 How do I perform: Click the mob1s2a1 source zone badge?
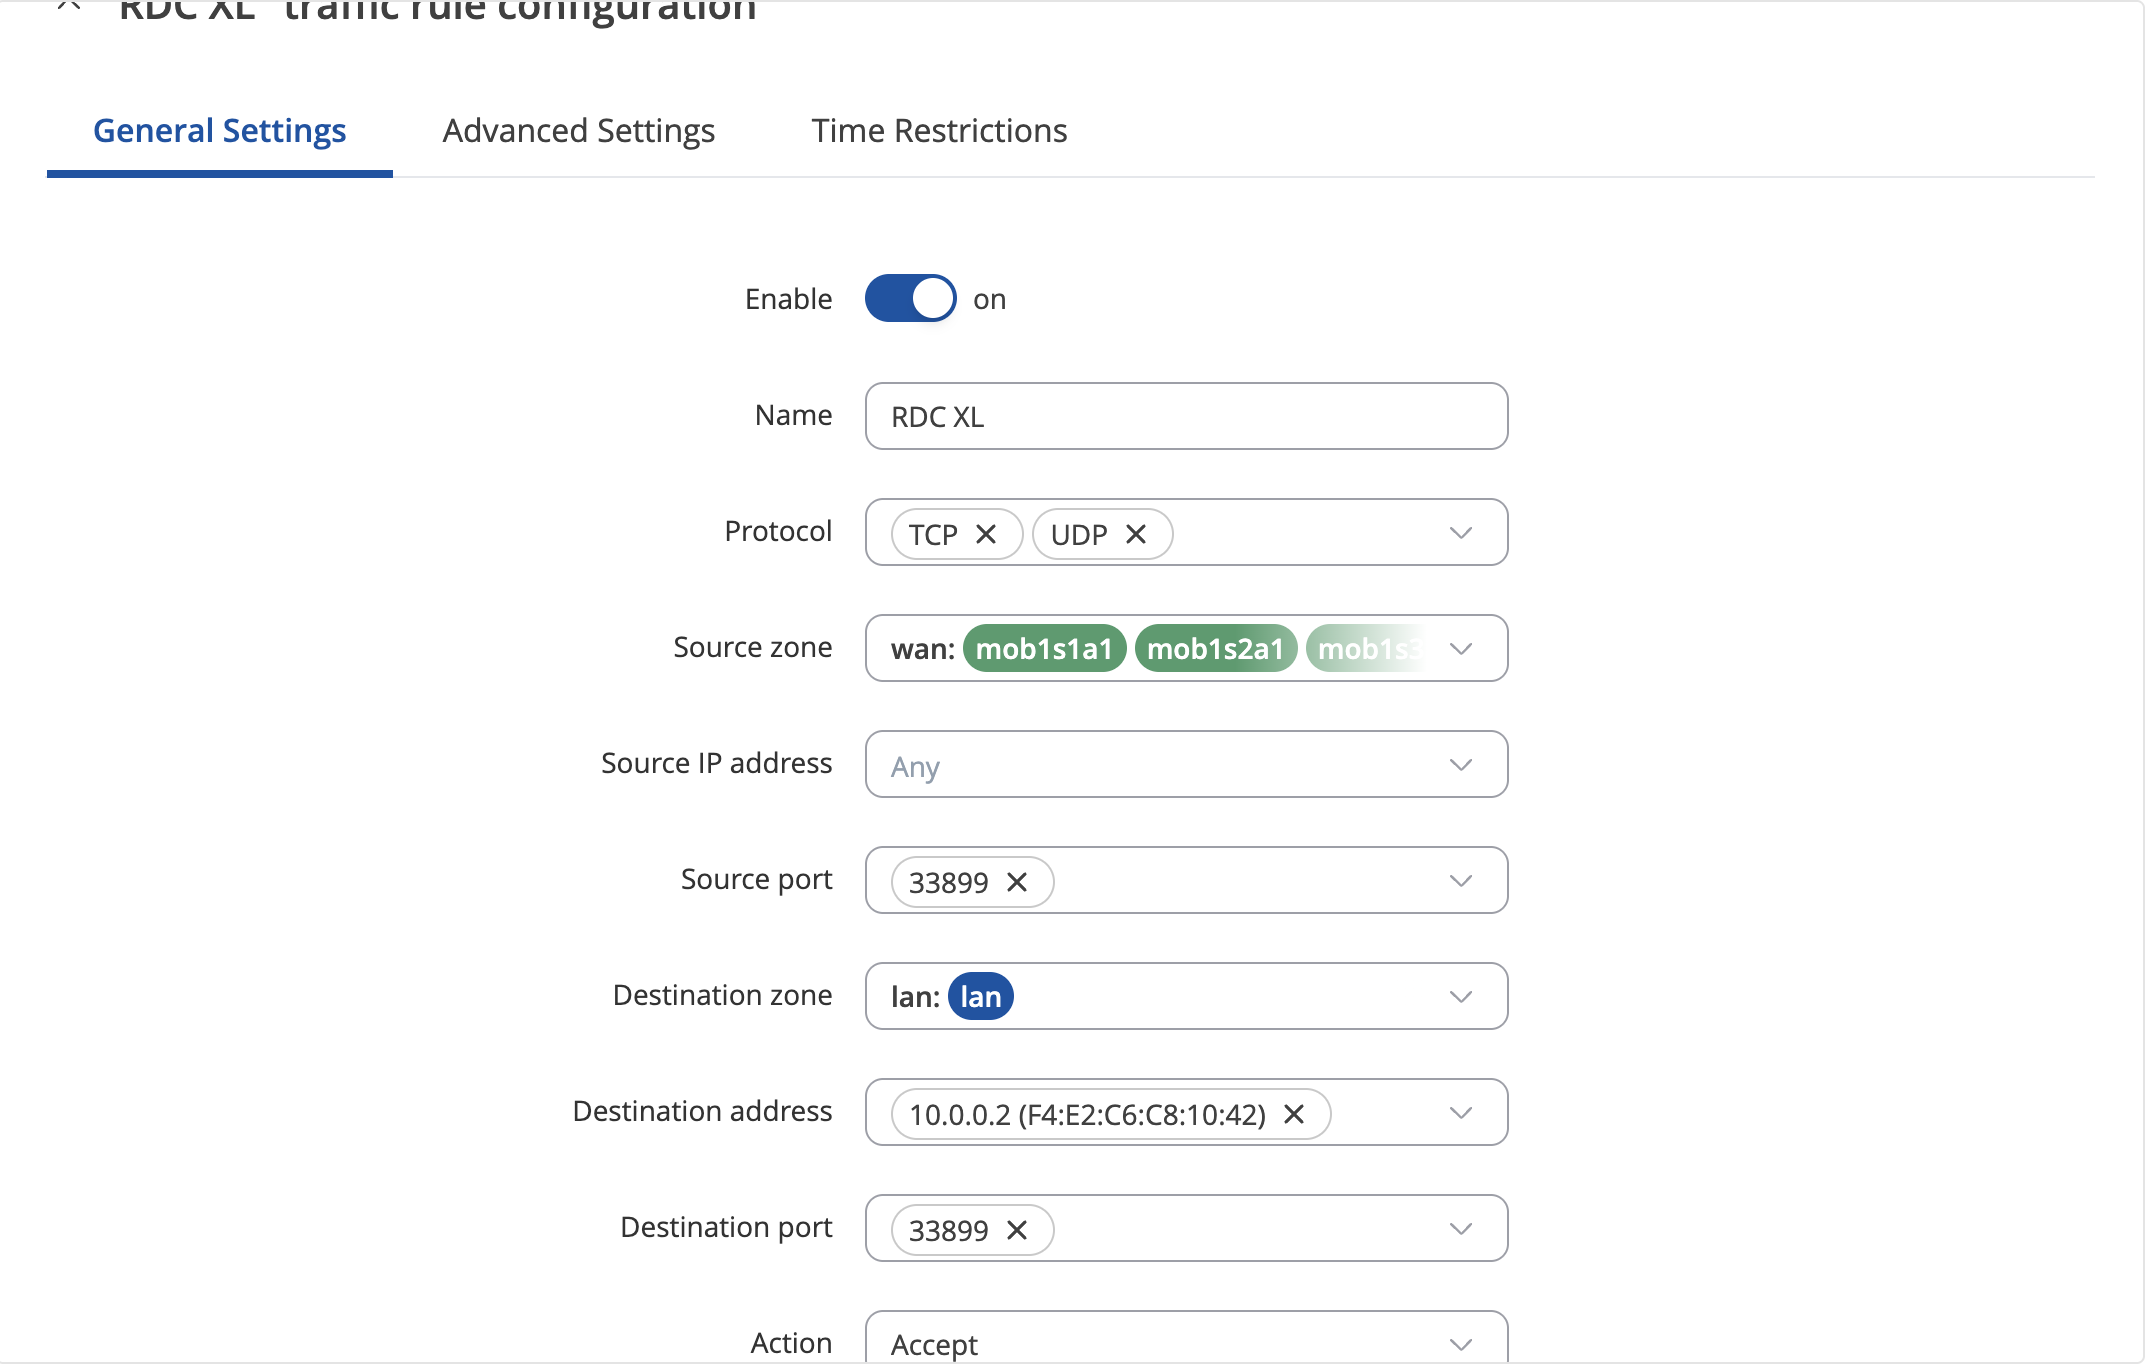click(x=1215, y=649)
